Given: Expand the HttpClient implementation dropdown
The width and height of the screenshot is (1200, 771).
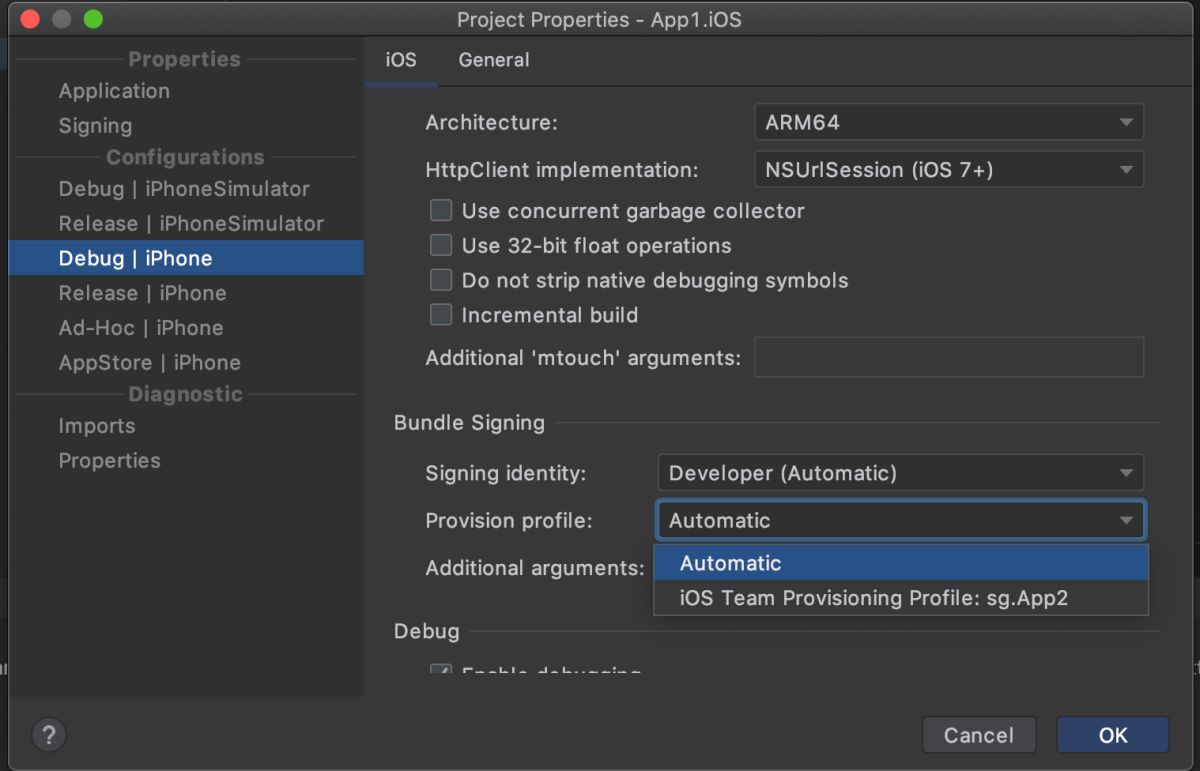Looking at the screenshot, I should coord(948,170).
